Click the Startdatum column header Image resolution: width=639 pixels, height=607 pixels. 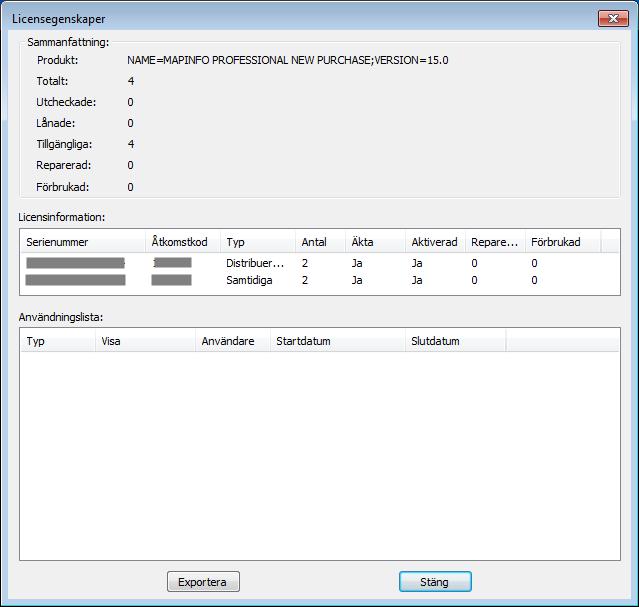tap(338, 341)
